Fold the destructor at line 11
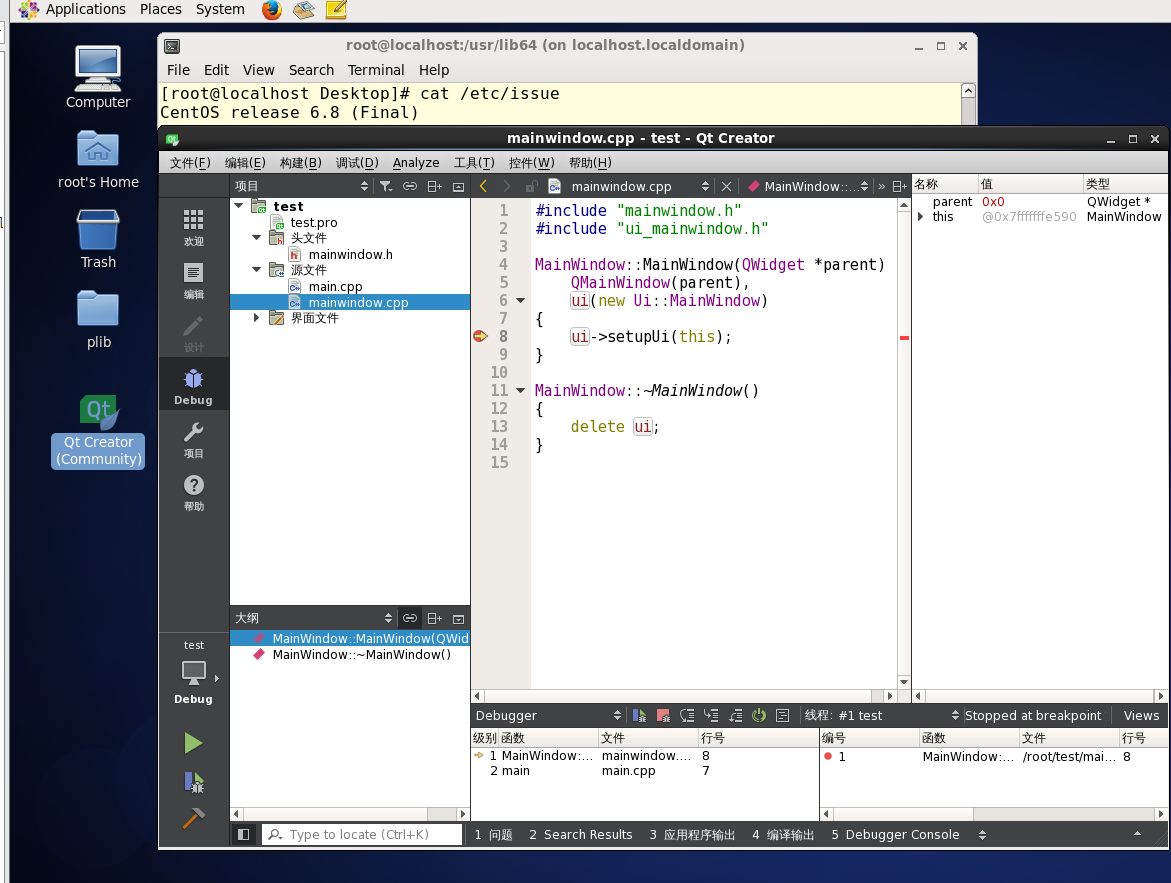Image resolution: width=1171 pixels, height=883 pixels. 521,390
